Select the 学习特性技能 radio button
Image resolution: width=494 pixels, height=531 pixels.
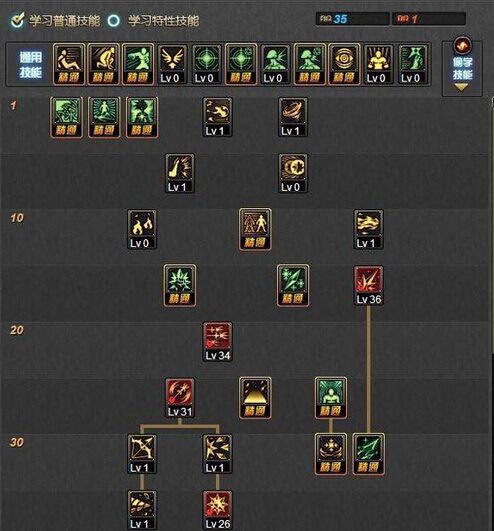114,21
